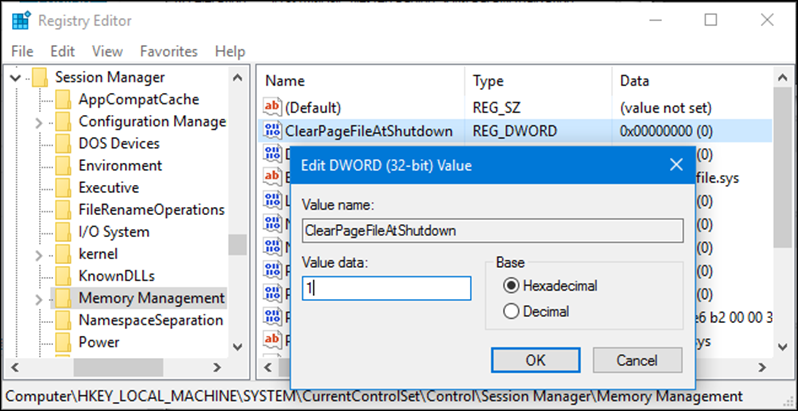
Task: Open the File menu
Action: pos(22,51)
